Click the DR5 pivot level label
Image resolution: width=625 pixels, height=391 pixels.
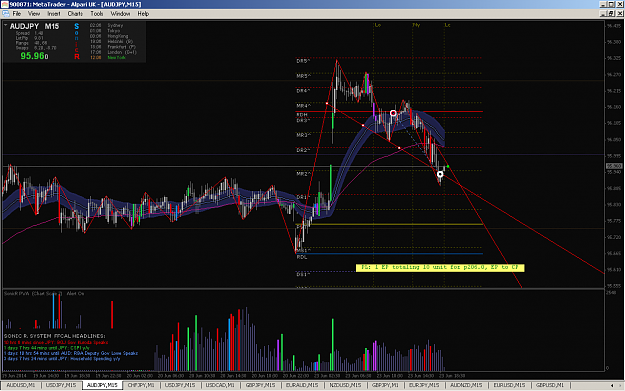[x=303, y=61]
